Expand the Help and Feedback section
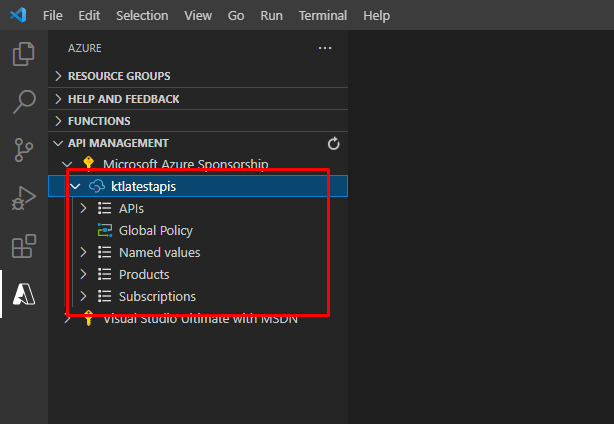614x424 pixels. point(123,99)
